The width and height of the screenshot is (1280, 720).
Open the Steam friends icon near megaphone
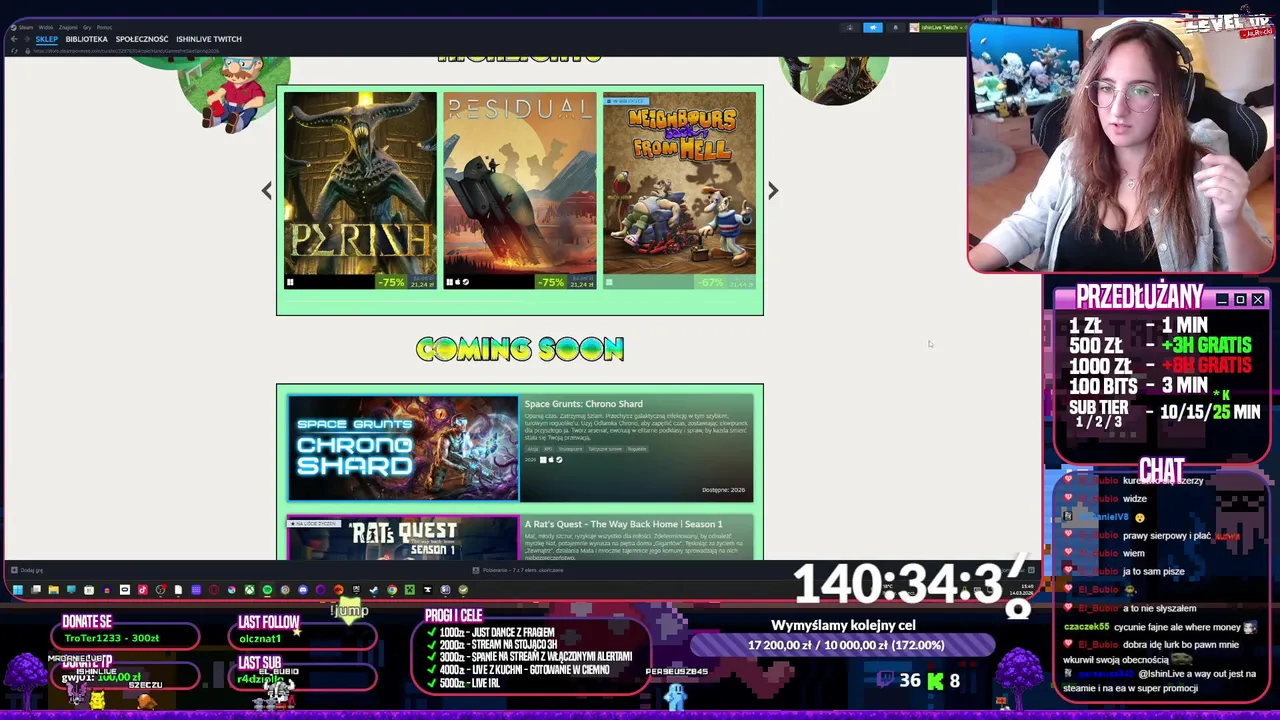(x=850, y=28)
